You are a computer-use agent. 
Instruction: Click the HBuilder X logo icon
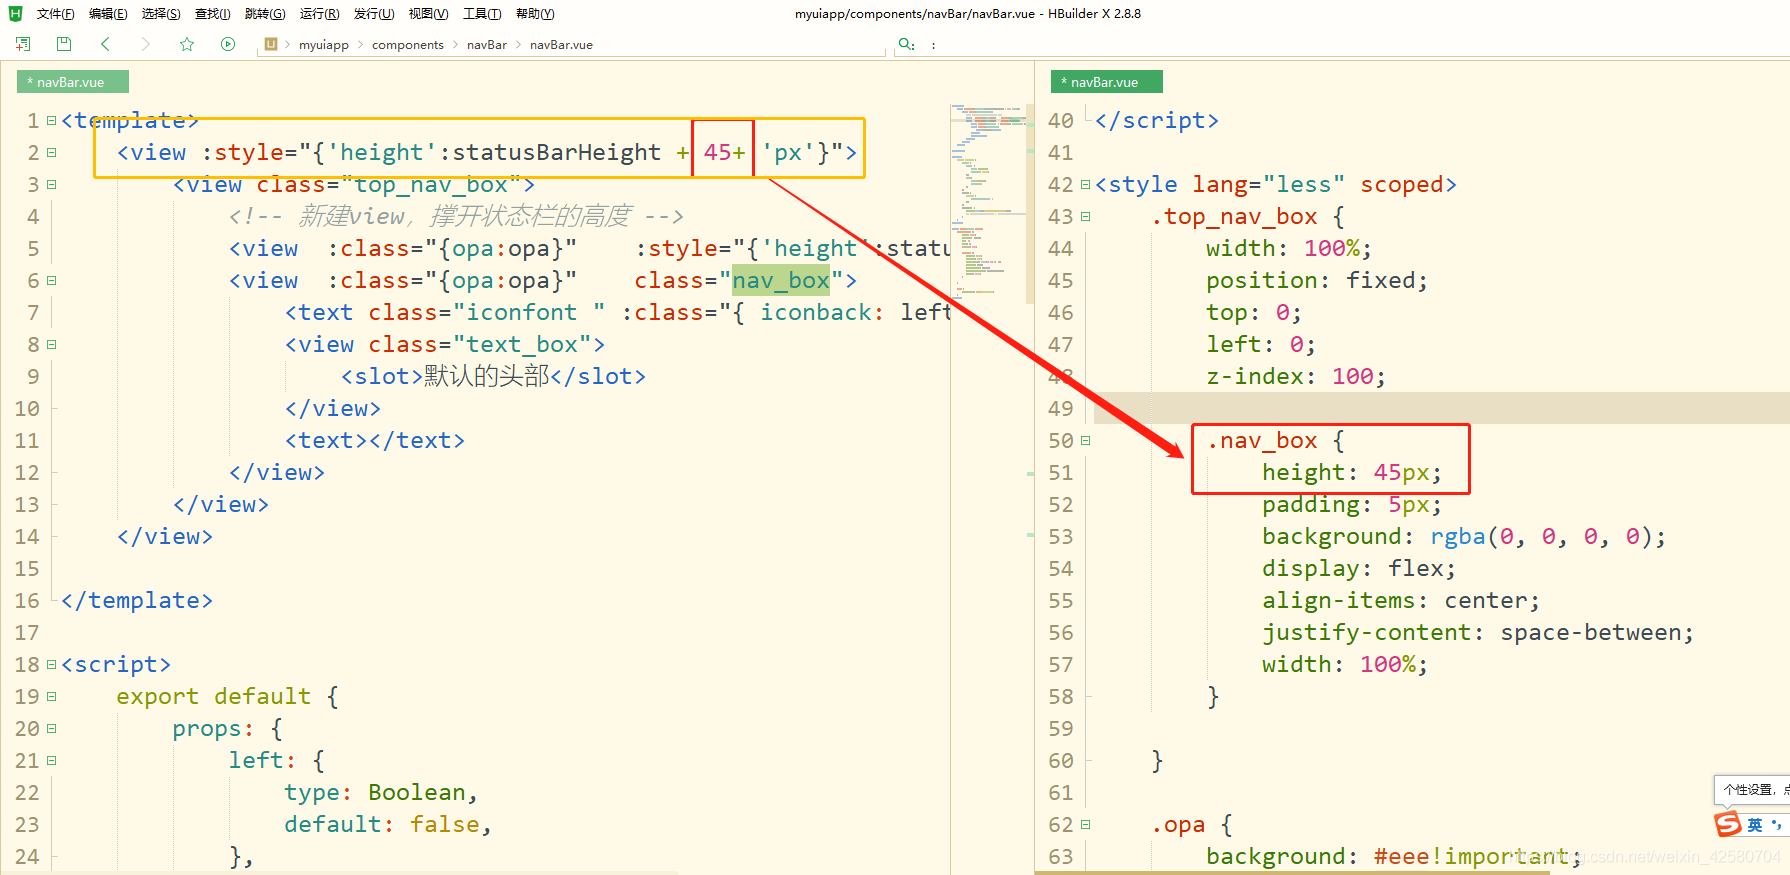coord(15,14)
